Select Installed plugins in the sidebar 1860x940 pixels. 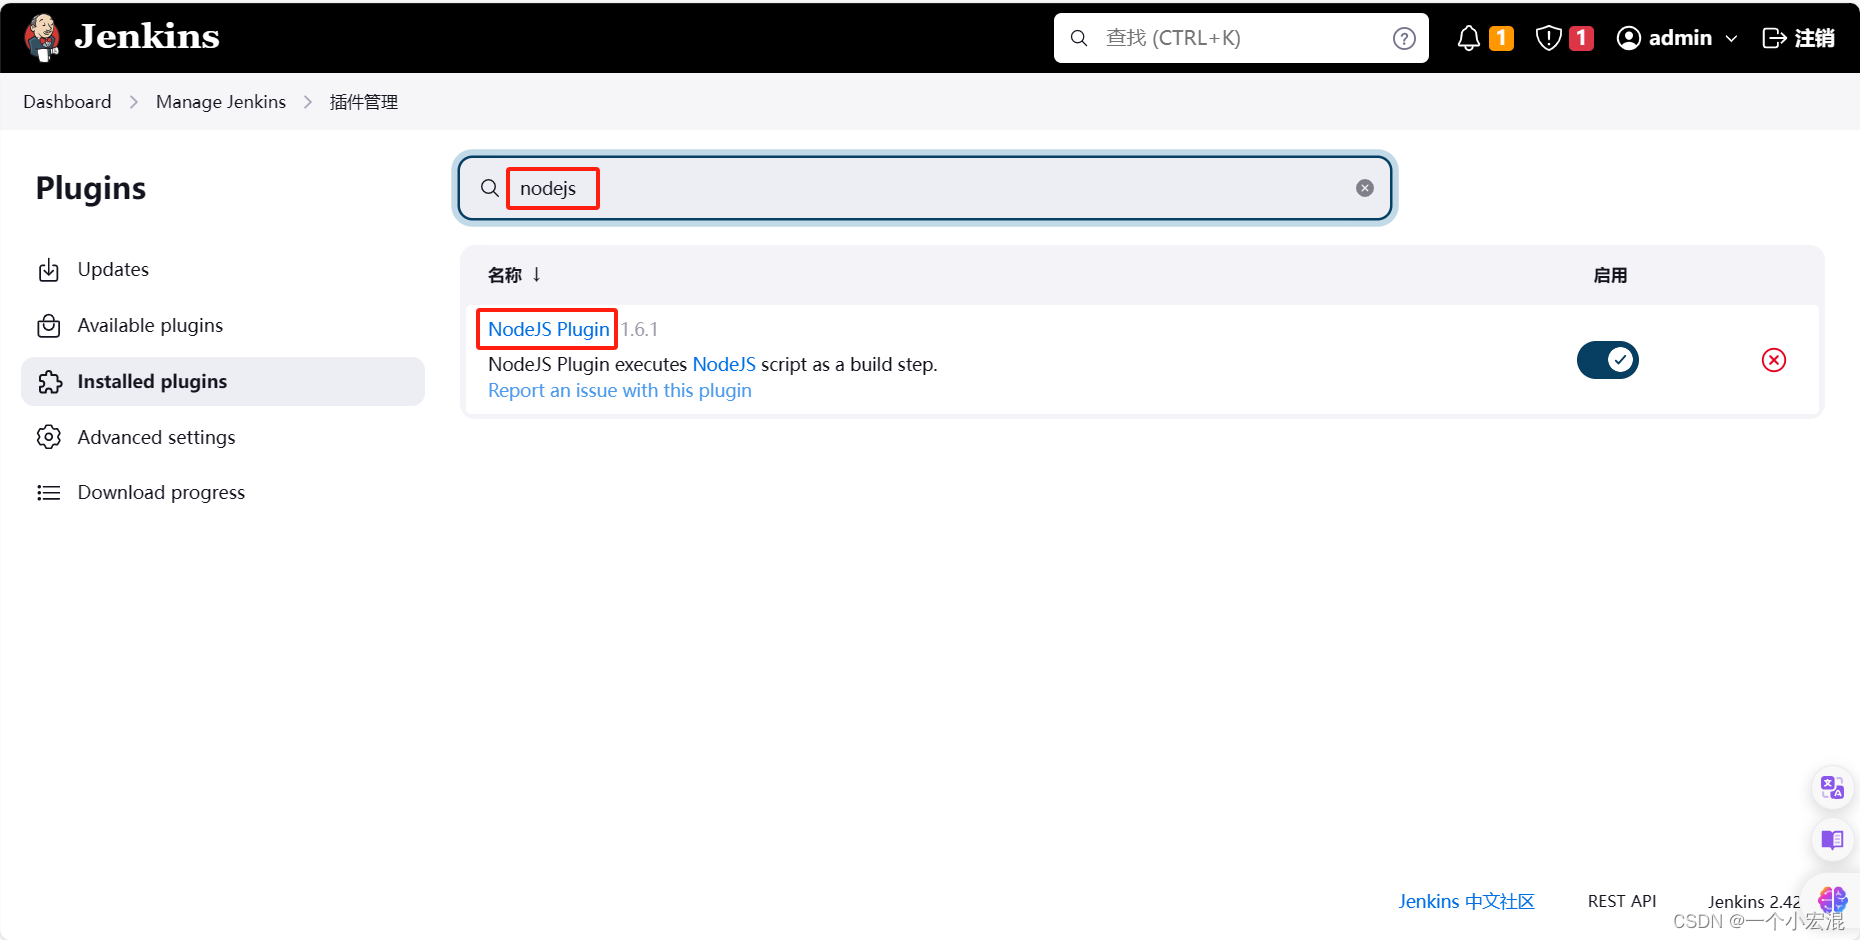point(152,381)
